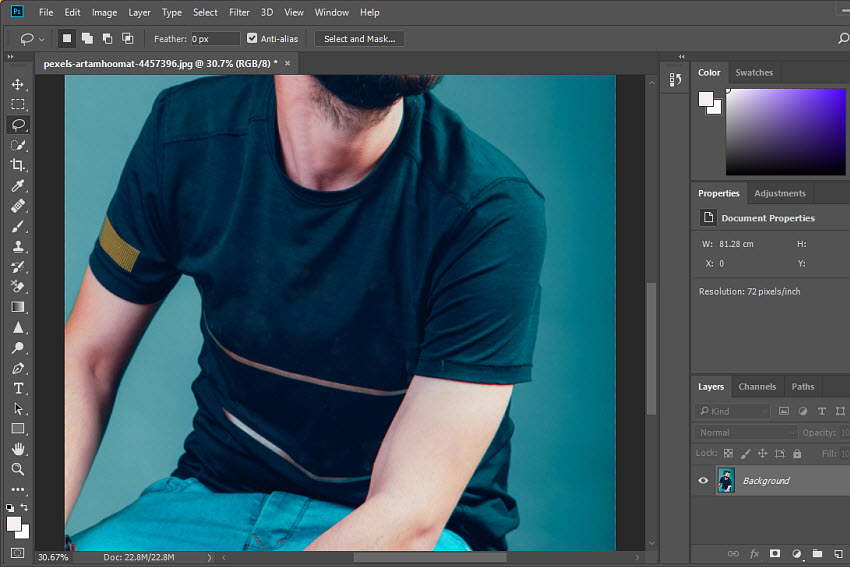This screenshot has width=850, height=567.
Task: Select the Clone Stamp tool
Action: coord(18,247)
